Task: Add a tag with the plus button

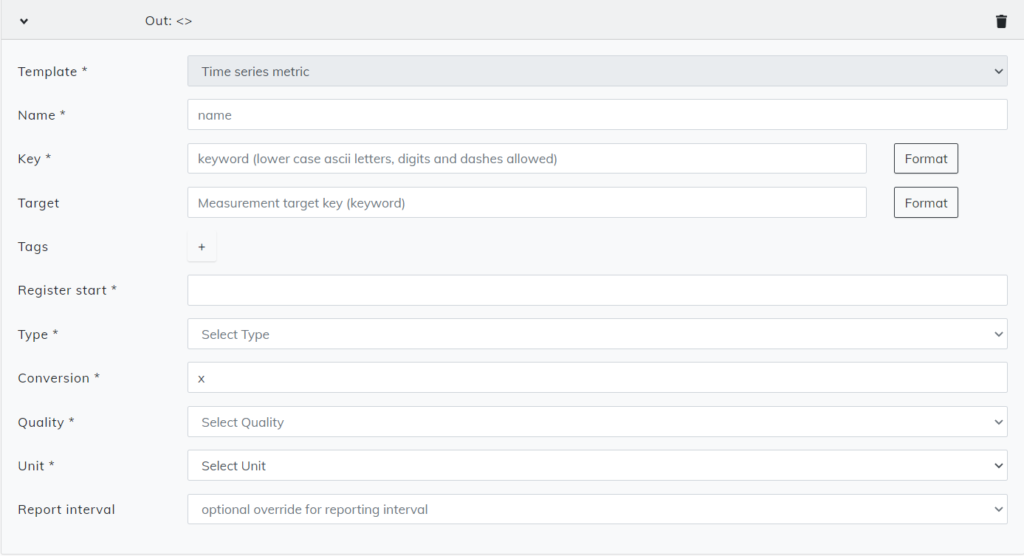Action: [202, 247]
